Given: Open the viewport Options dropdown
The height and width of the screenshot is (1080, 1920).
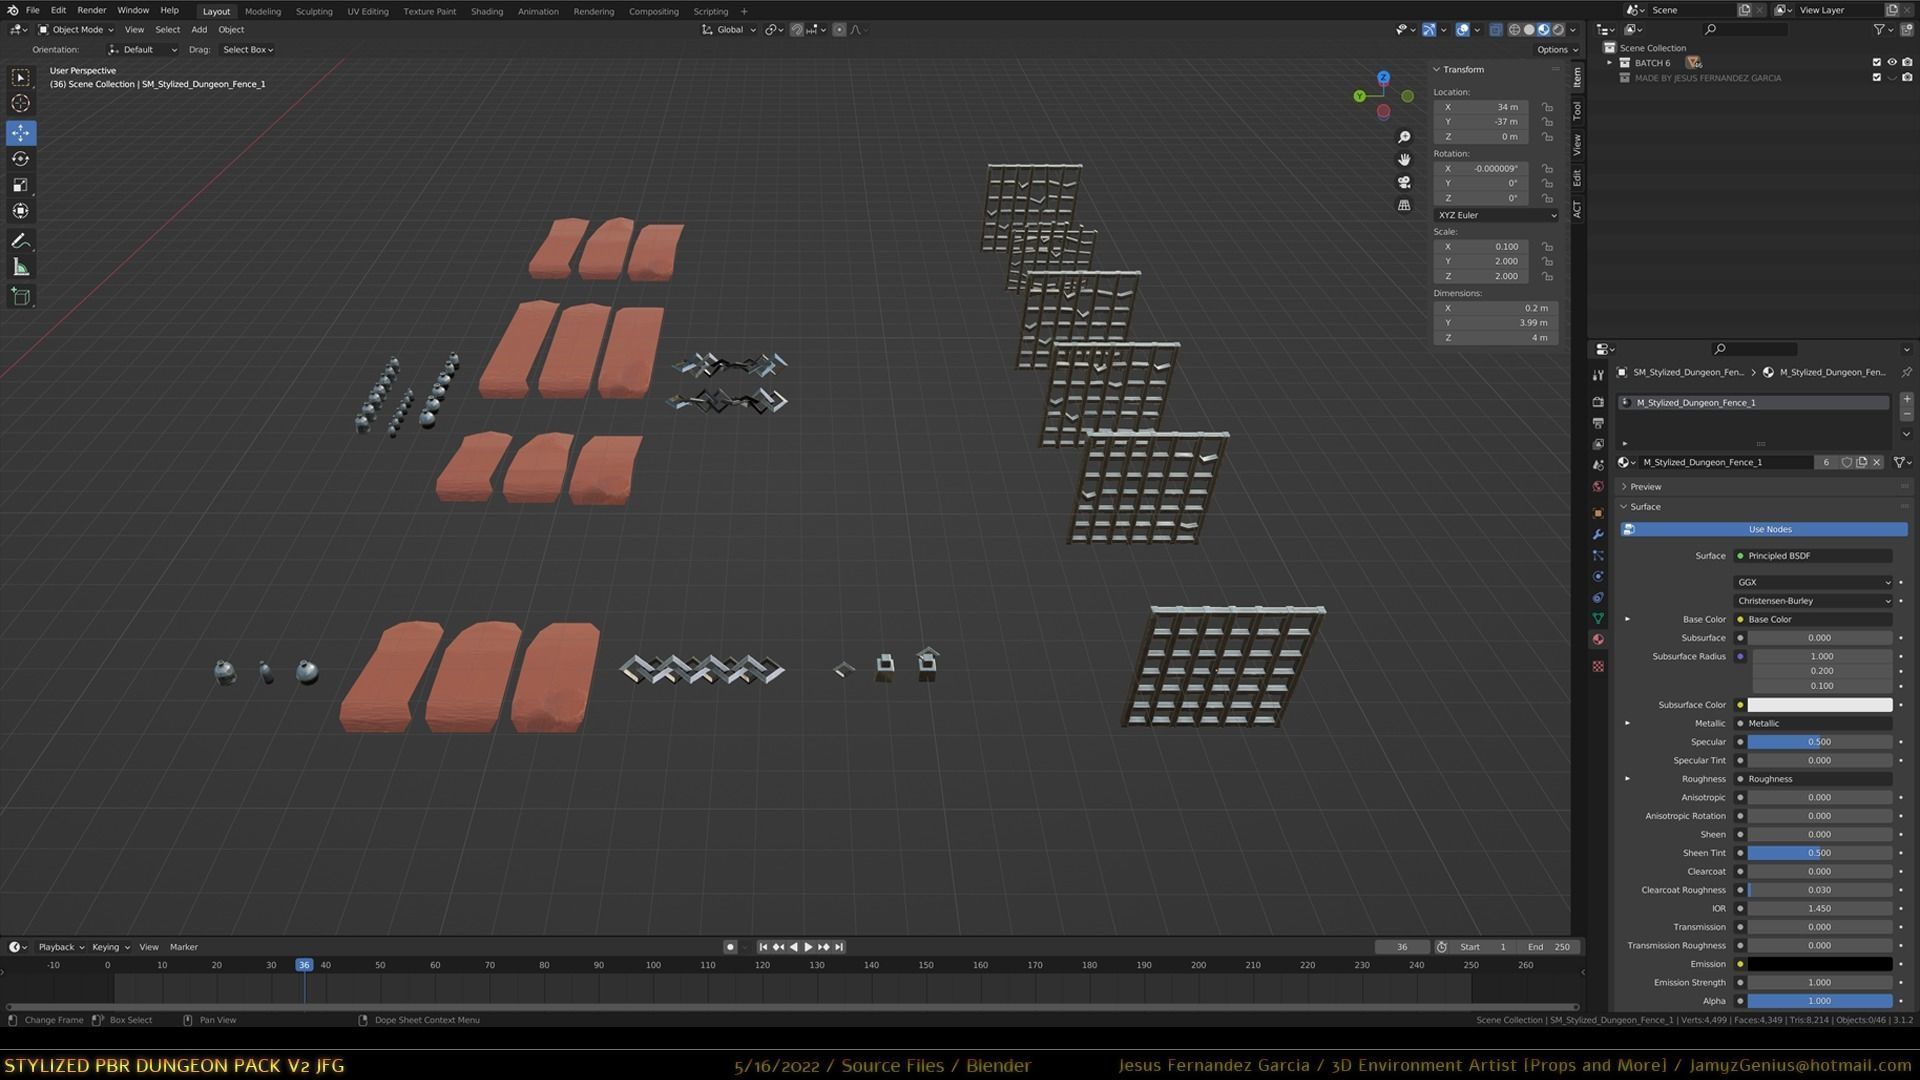Looking at the screenshot, I should tap(1557, 50).
